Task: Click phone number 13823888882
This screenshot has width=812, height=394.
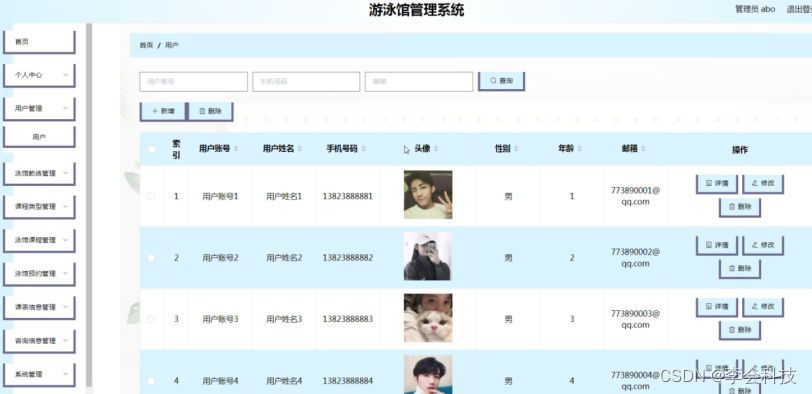Action: click(x=347, y=258)
